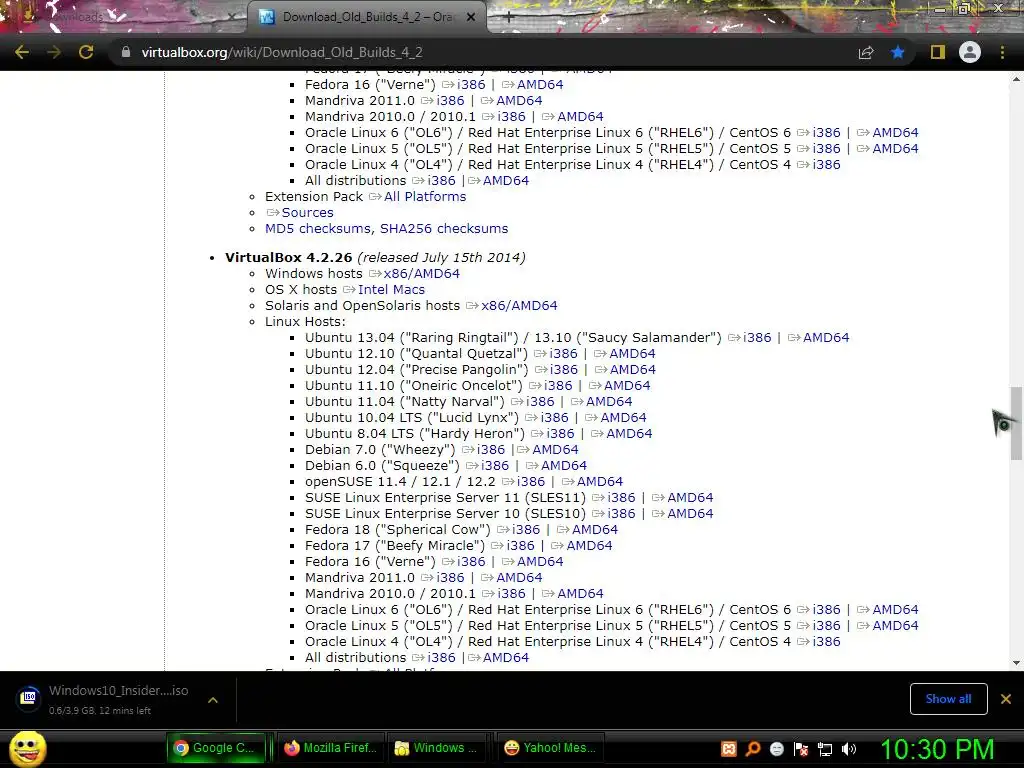Click scrollbar down arrow
This screenshot has width=1024, height=768.
pyautogui.click(x=1016, y=663)
